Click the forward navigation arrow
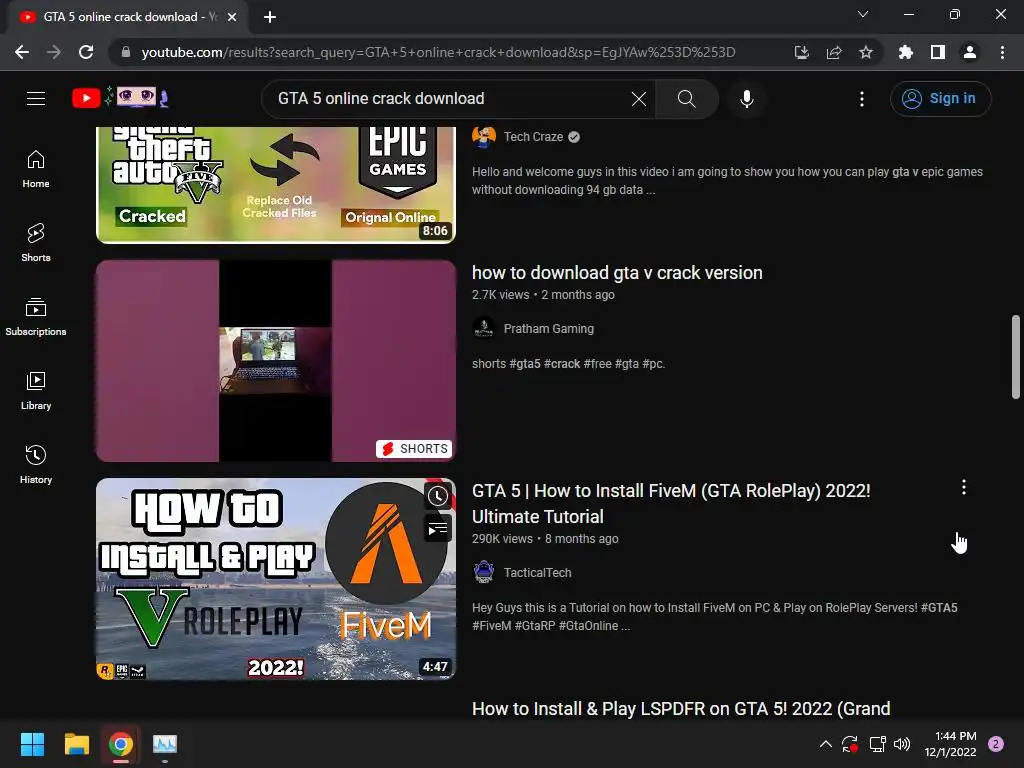Viewport: 1024px width, 768px height. pyautogui.click(x=54, y=52)
